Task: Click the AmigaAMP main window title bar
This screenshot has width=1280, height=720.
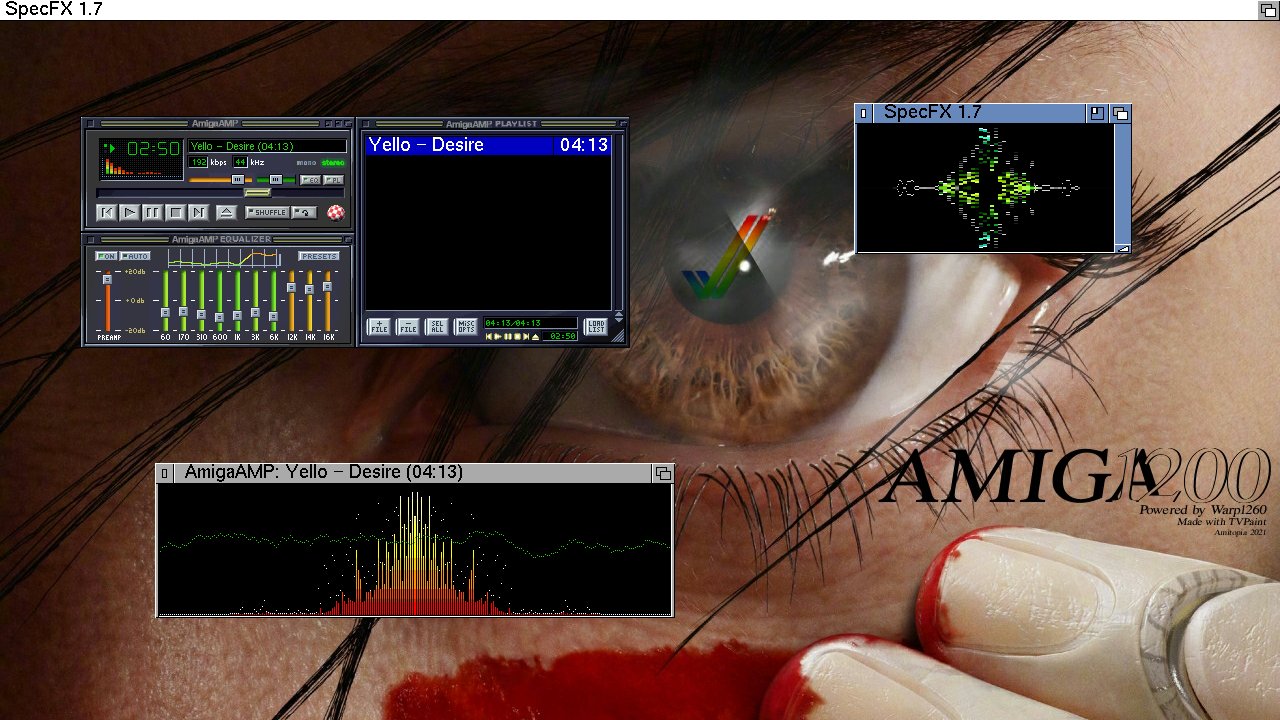Action: coord(217,123)
